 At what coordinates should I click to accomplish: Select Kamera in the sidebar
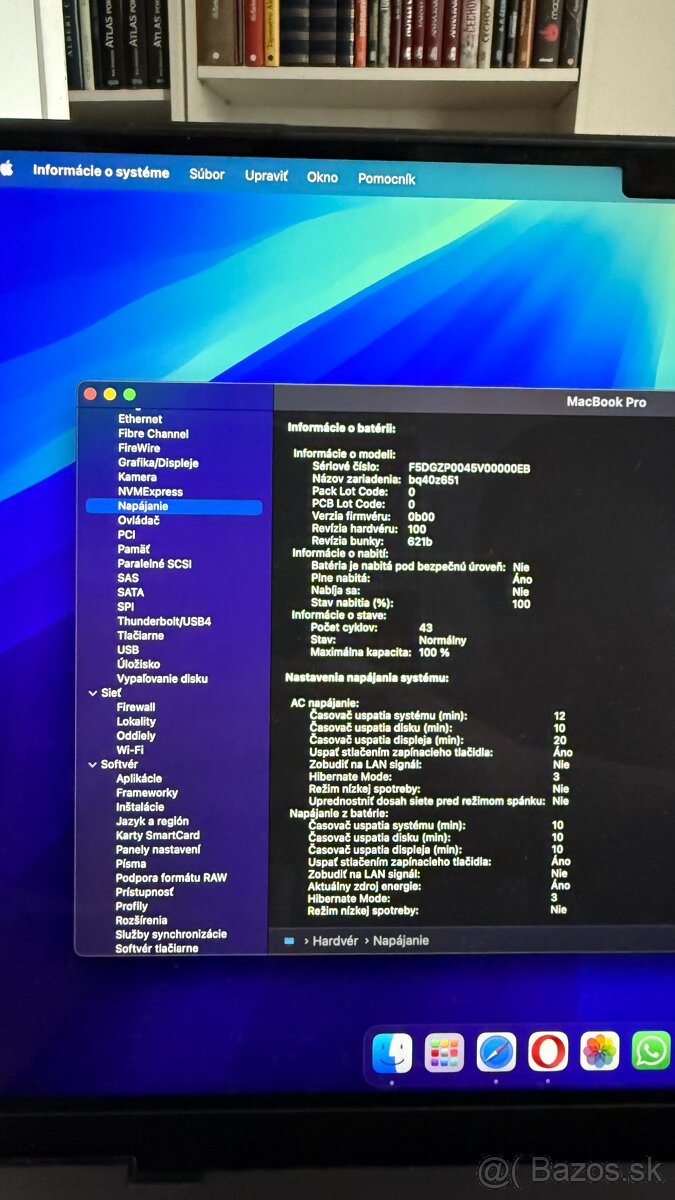tap(137, 477)
